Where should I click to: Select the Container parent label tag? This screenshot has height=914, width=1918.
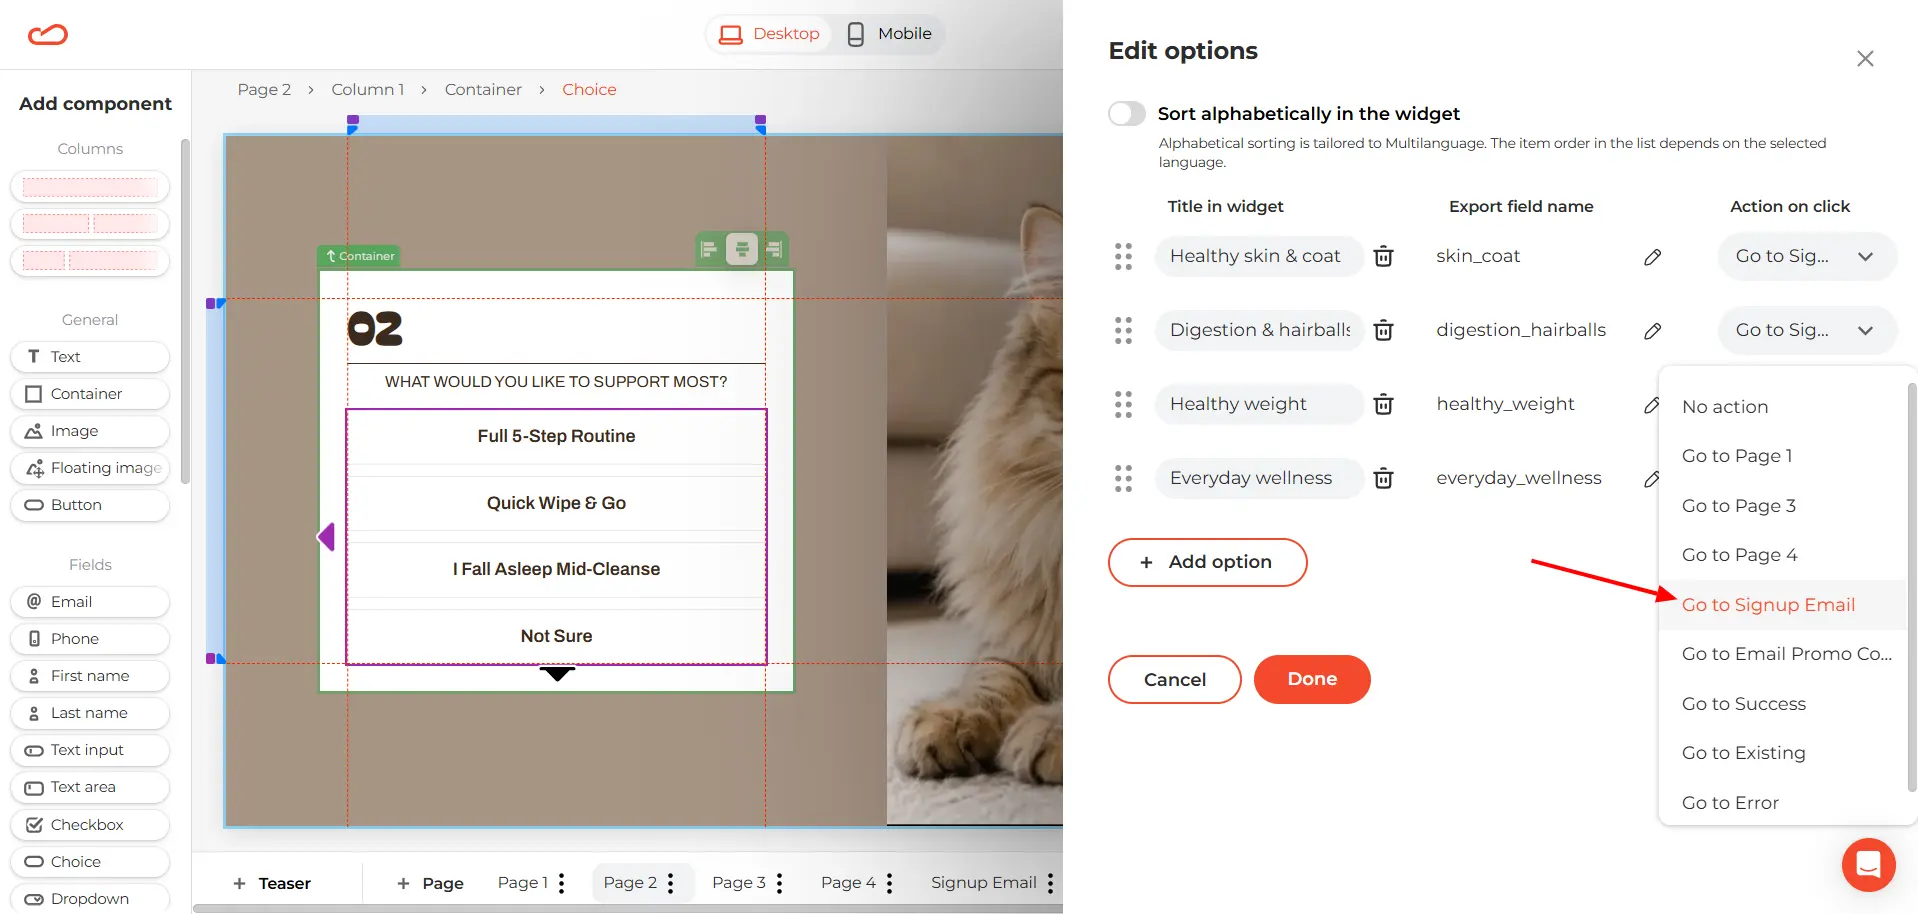pyautogui.click(x=359, y=256)
